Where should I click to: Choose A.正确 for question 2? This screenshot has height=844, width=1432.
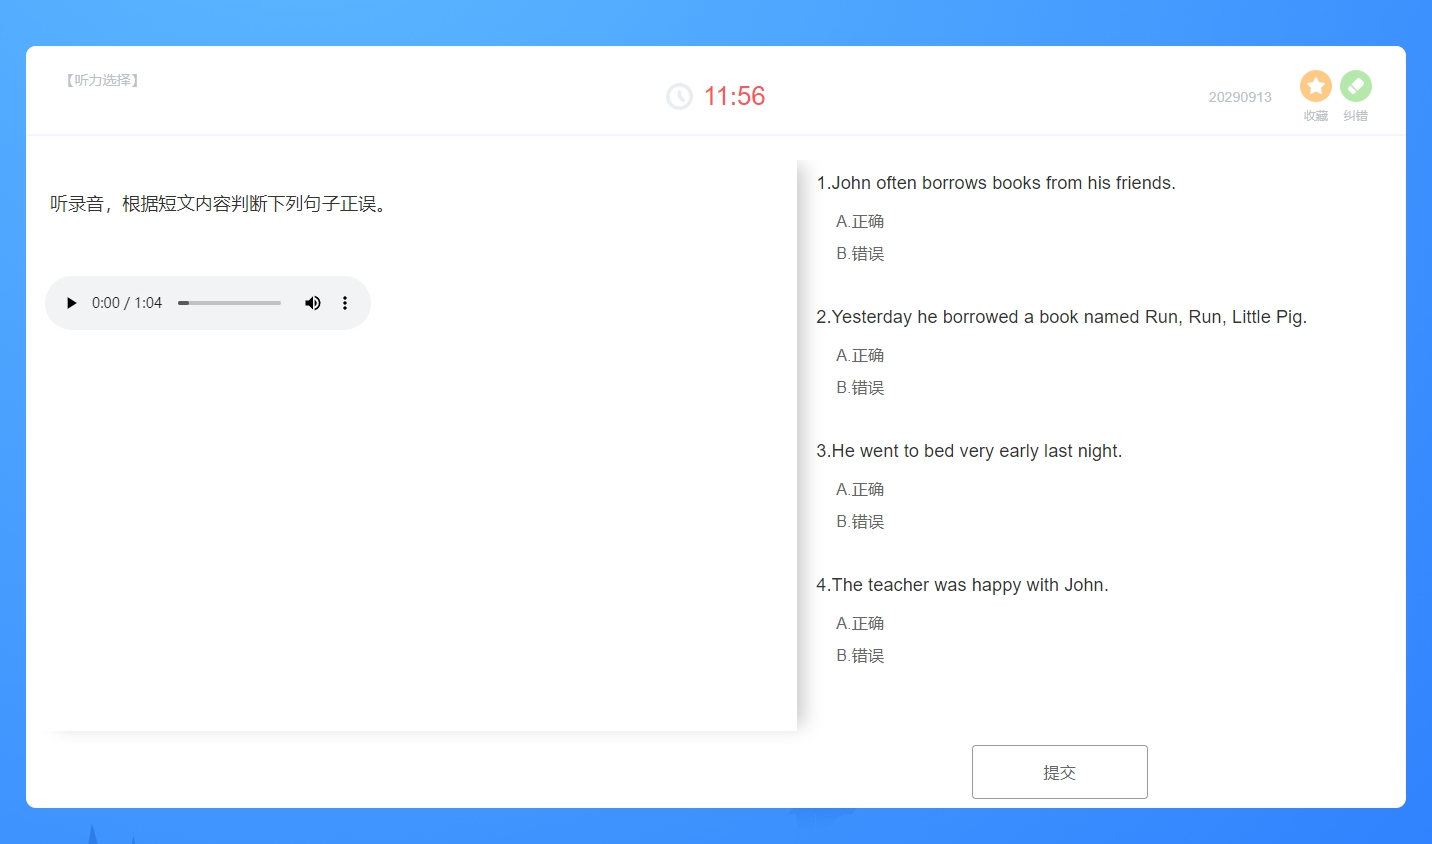click(860, 356)
